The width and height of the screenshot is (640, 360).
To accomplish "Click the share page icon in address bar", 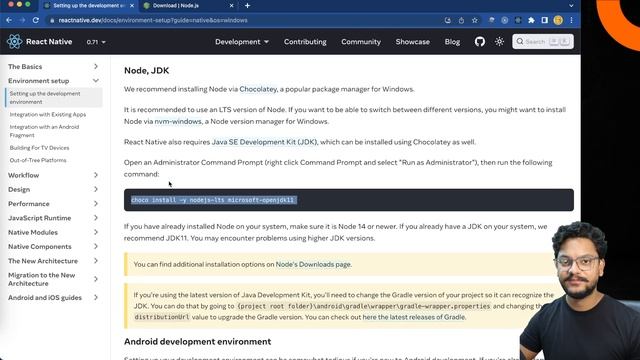I will pyautogui.click(x=461, y=20).
